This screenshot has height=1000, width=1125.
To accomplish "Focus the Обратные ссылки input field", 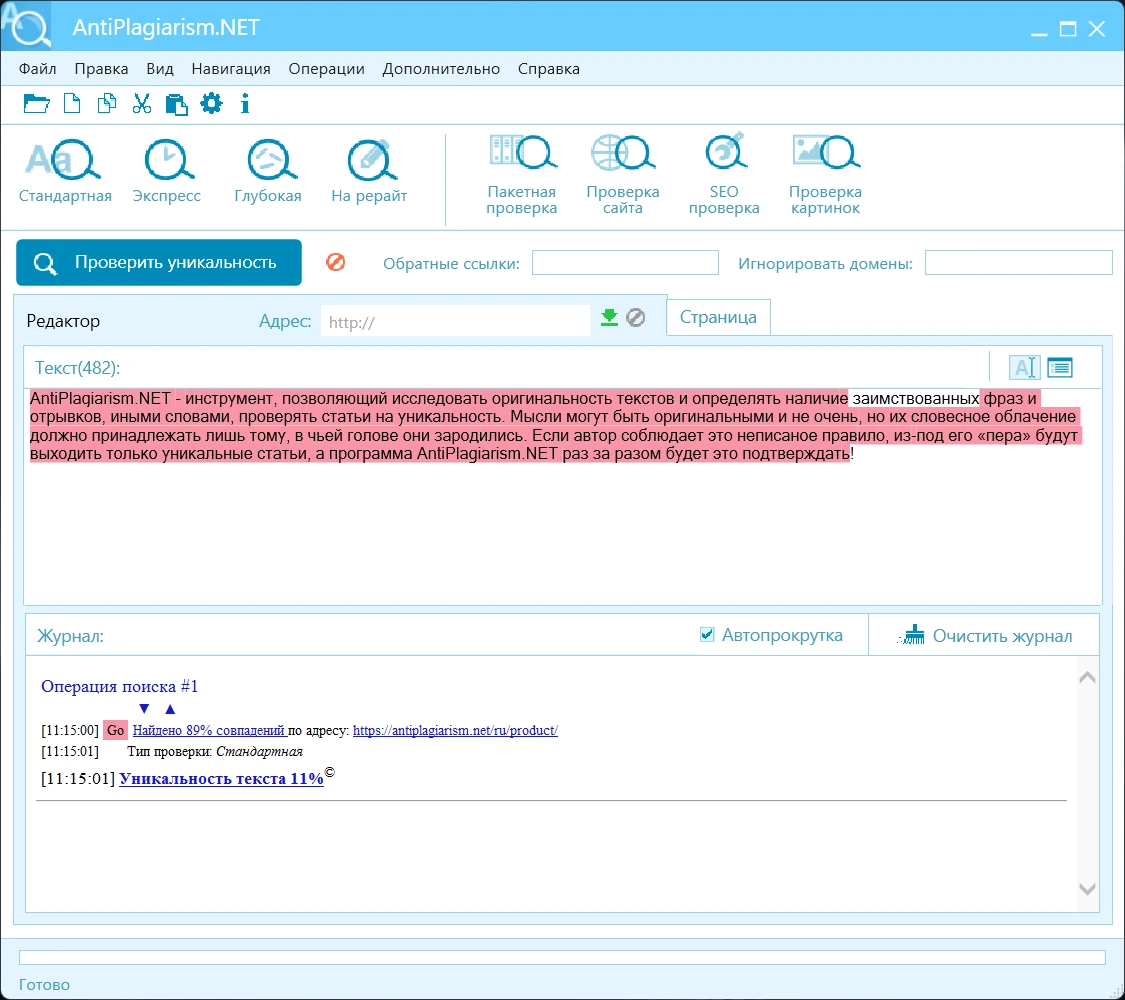I will point(625,263).
